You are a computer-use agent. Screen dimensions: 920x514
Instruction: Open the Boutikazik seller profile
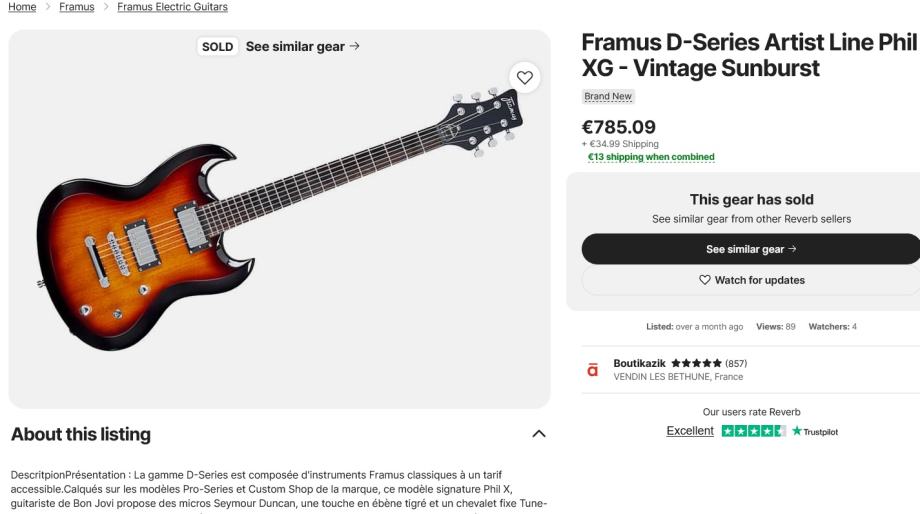point(639,363)
